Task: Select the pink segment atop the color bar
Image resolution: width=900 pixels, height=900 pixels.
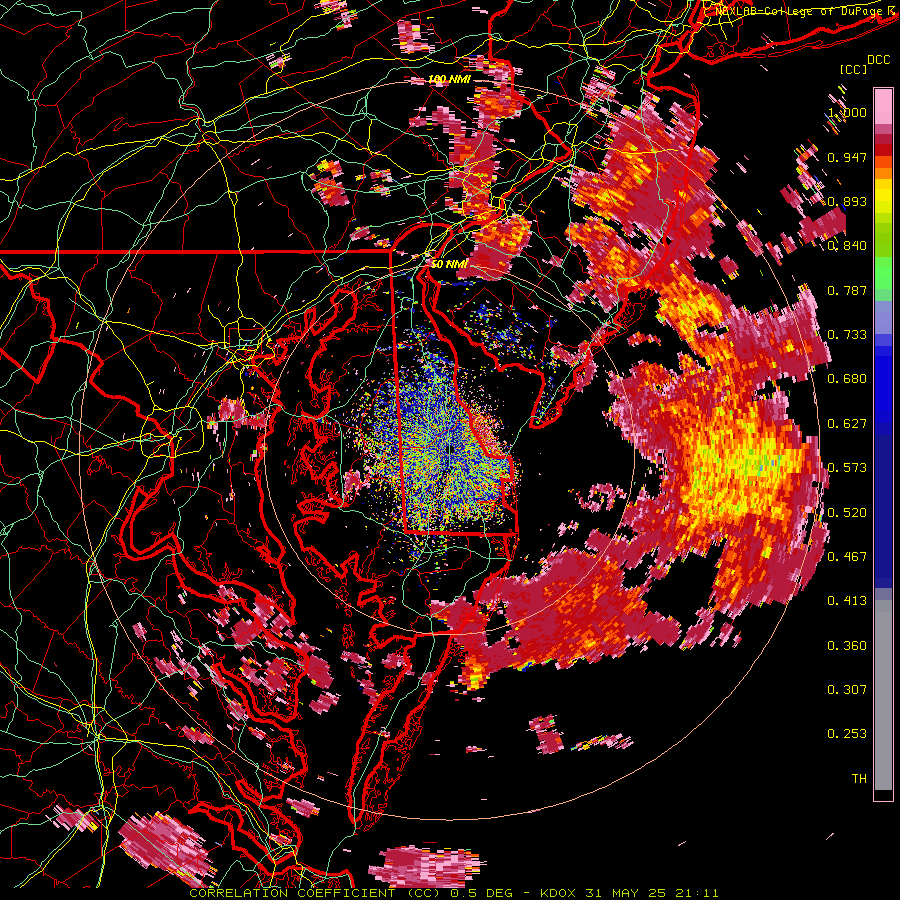Action: (883, 106)
